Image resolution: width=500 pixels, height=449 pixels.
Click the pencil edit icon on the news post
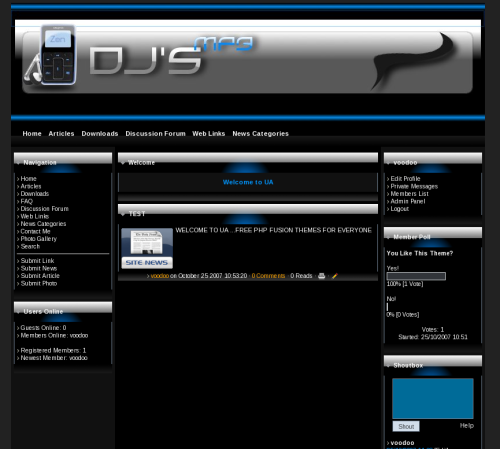click(x=335, y=276)
